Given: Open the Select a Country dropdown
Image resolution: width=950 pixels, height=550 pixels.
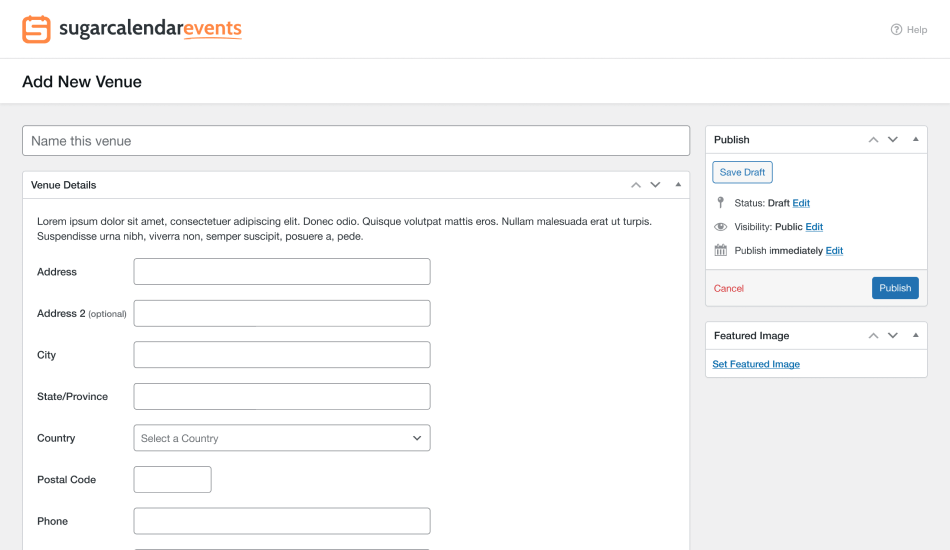Looking at the screenshot, I should click(282, 438).
